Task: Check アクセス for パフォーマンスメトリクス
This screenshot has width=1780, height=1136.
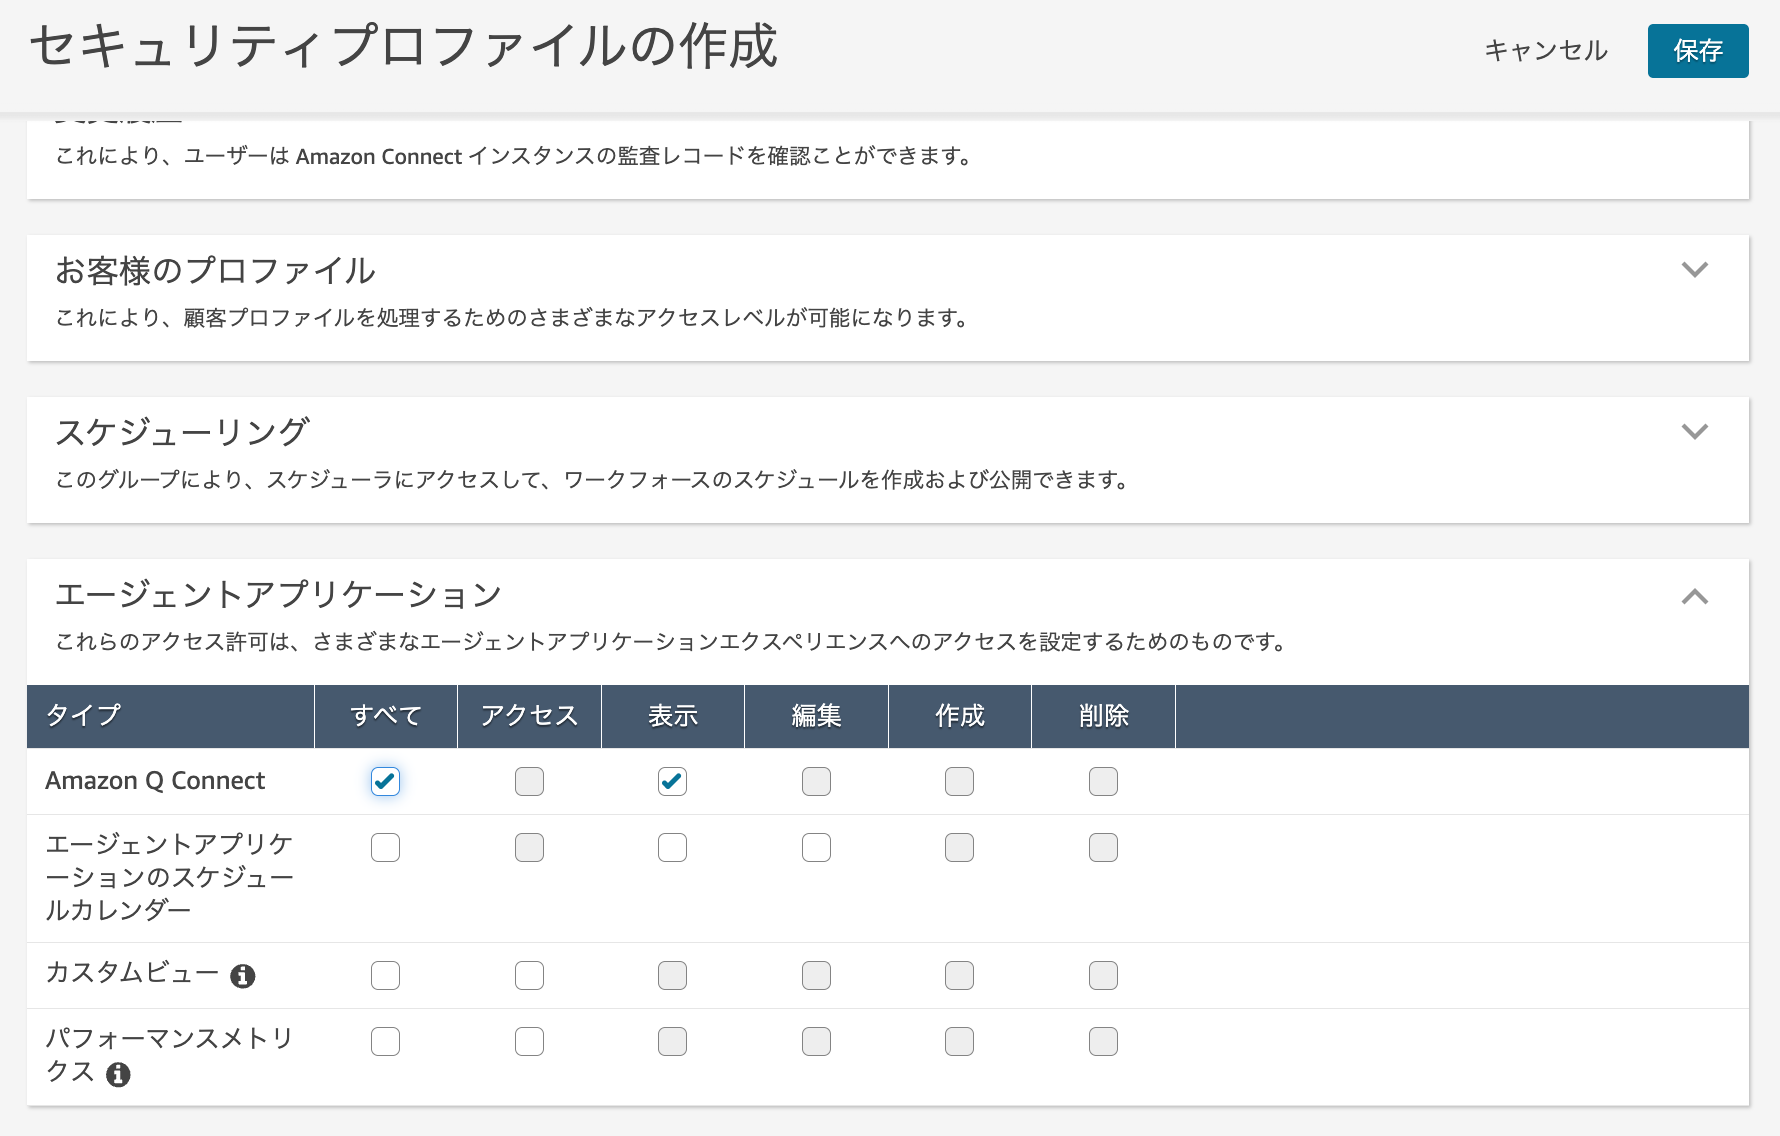Action: pos(529,1041)
